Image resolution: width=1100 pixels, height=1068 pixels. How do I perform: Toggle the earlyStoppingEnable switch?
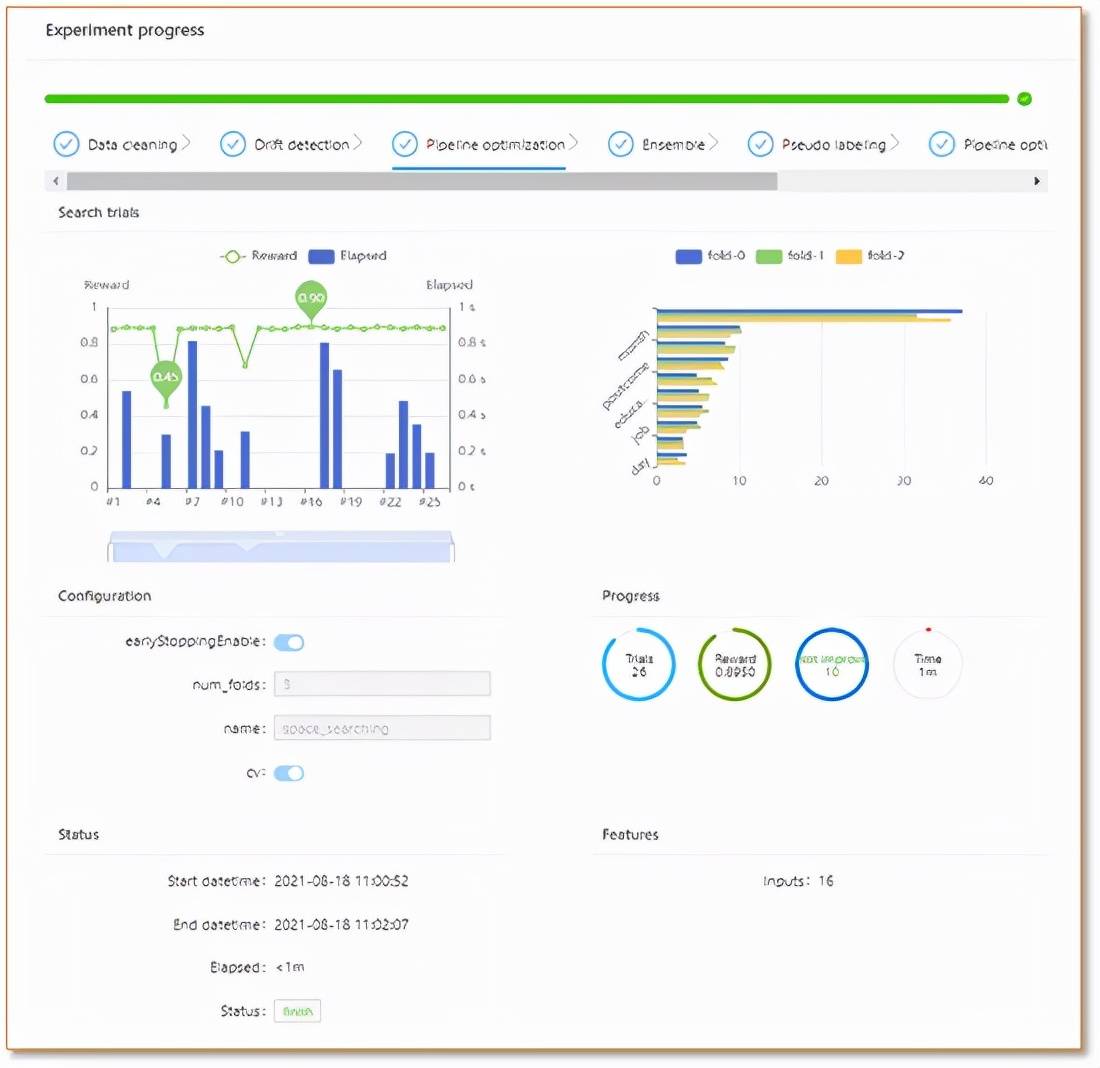[289, 643]
